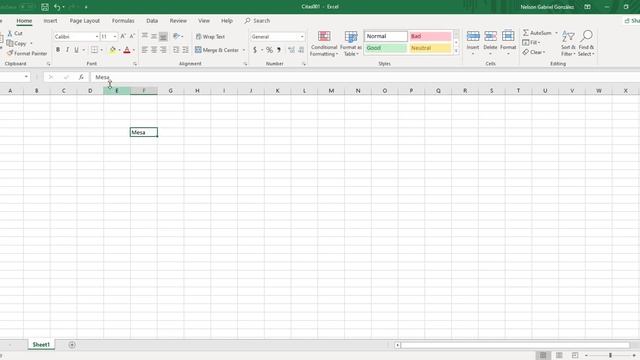Open the Fill menu
Screen dimensions: 640x360
[x=531, y=42]
